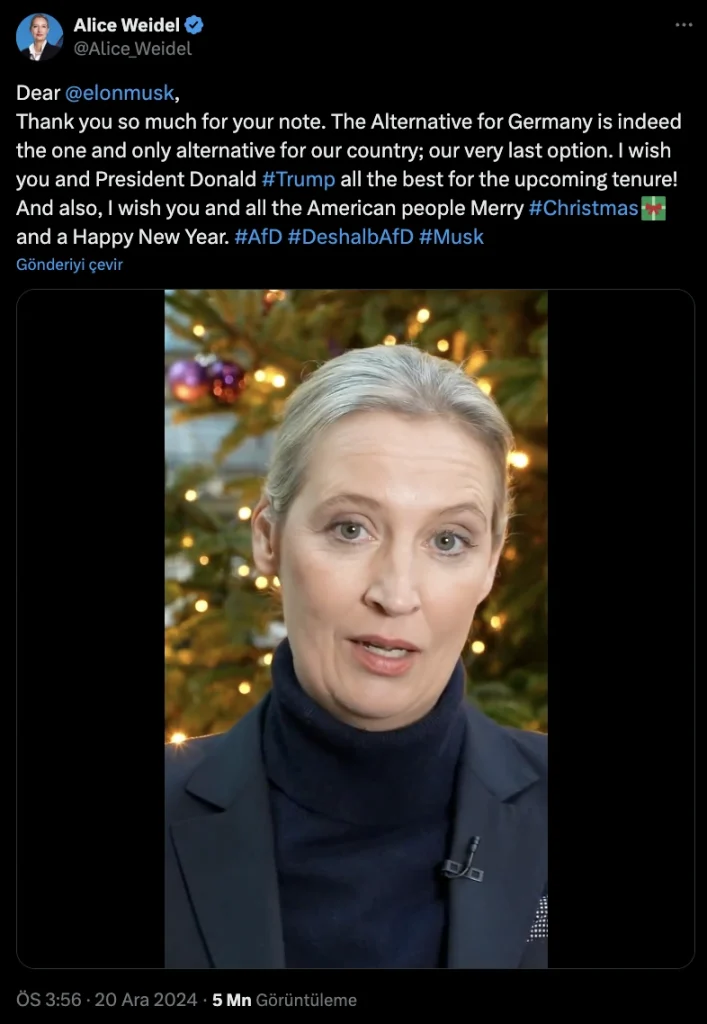Click the post time ÖS 3:56
The image size is (707, 1024).
pos(49,1000)
